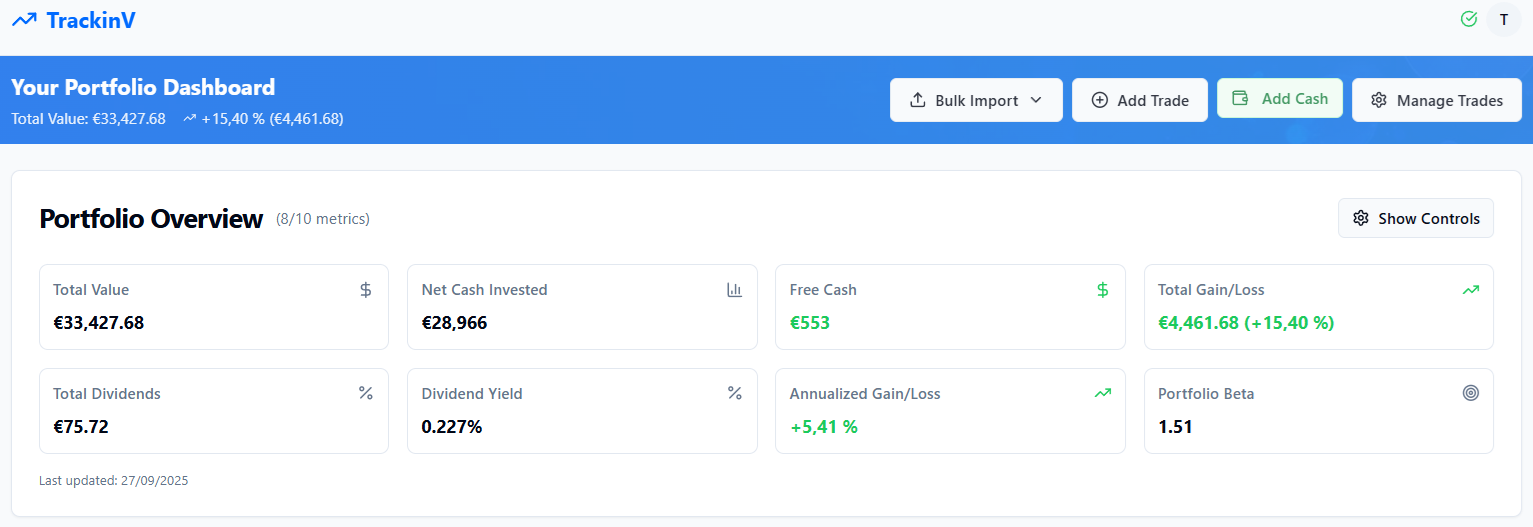Click the Net Cash Invested label

coord(485,290)
